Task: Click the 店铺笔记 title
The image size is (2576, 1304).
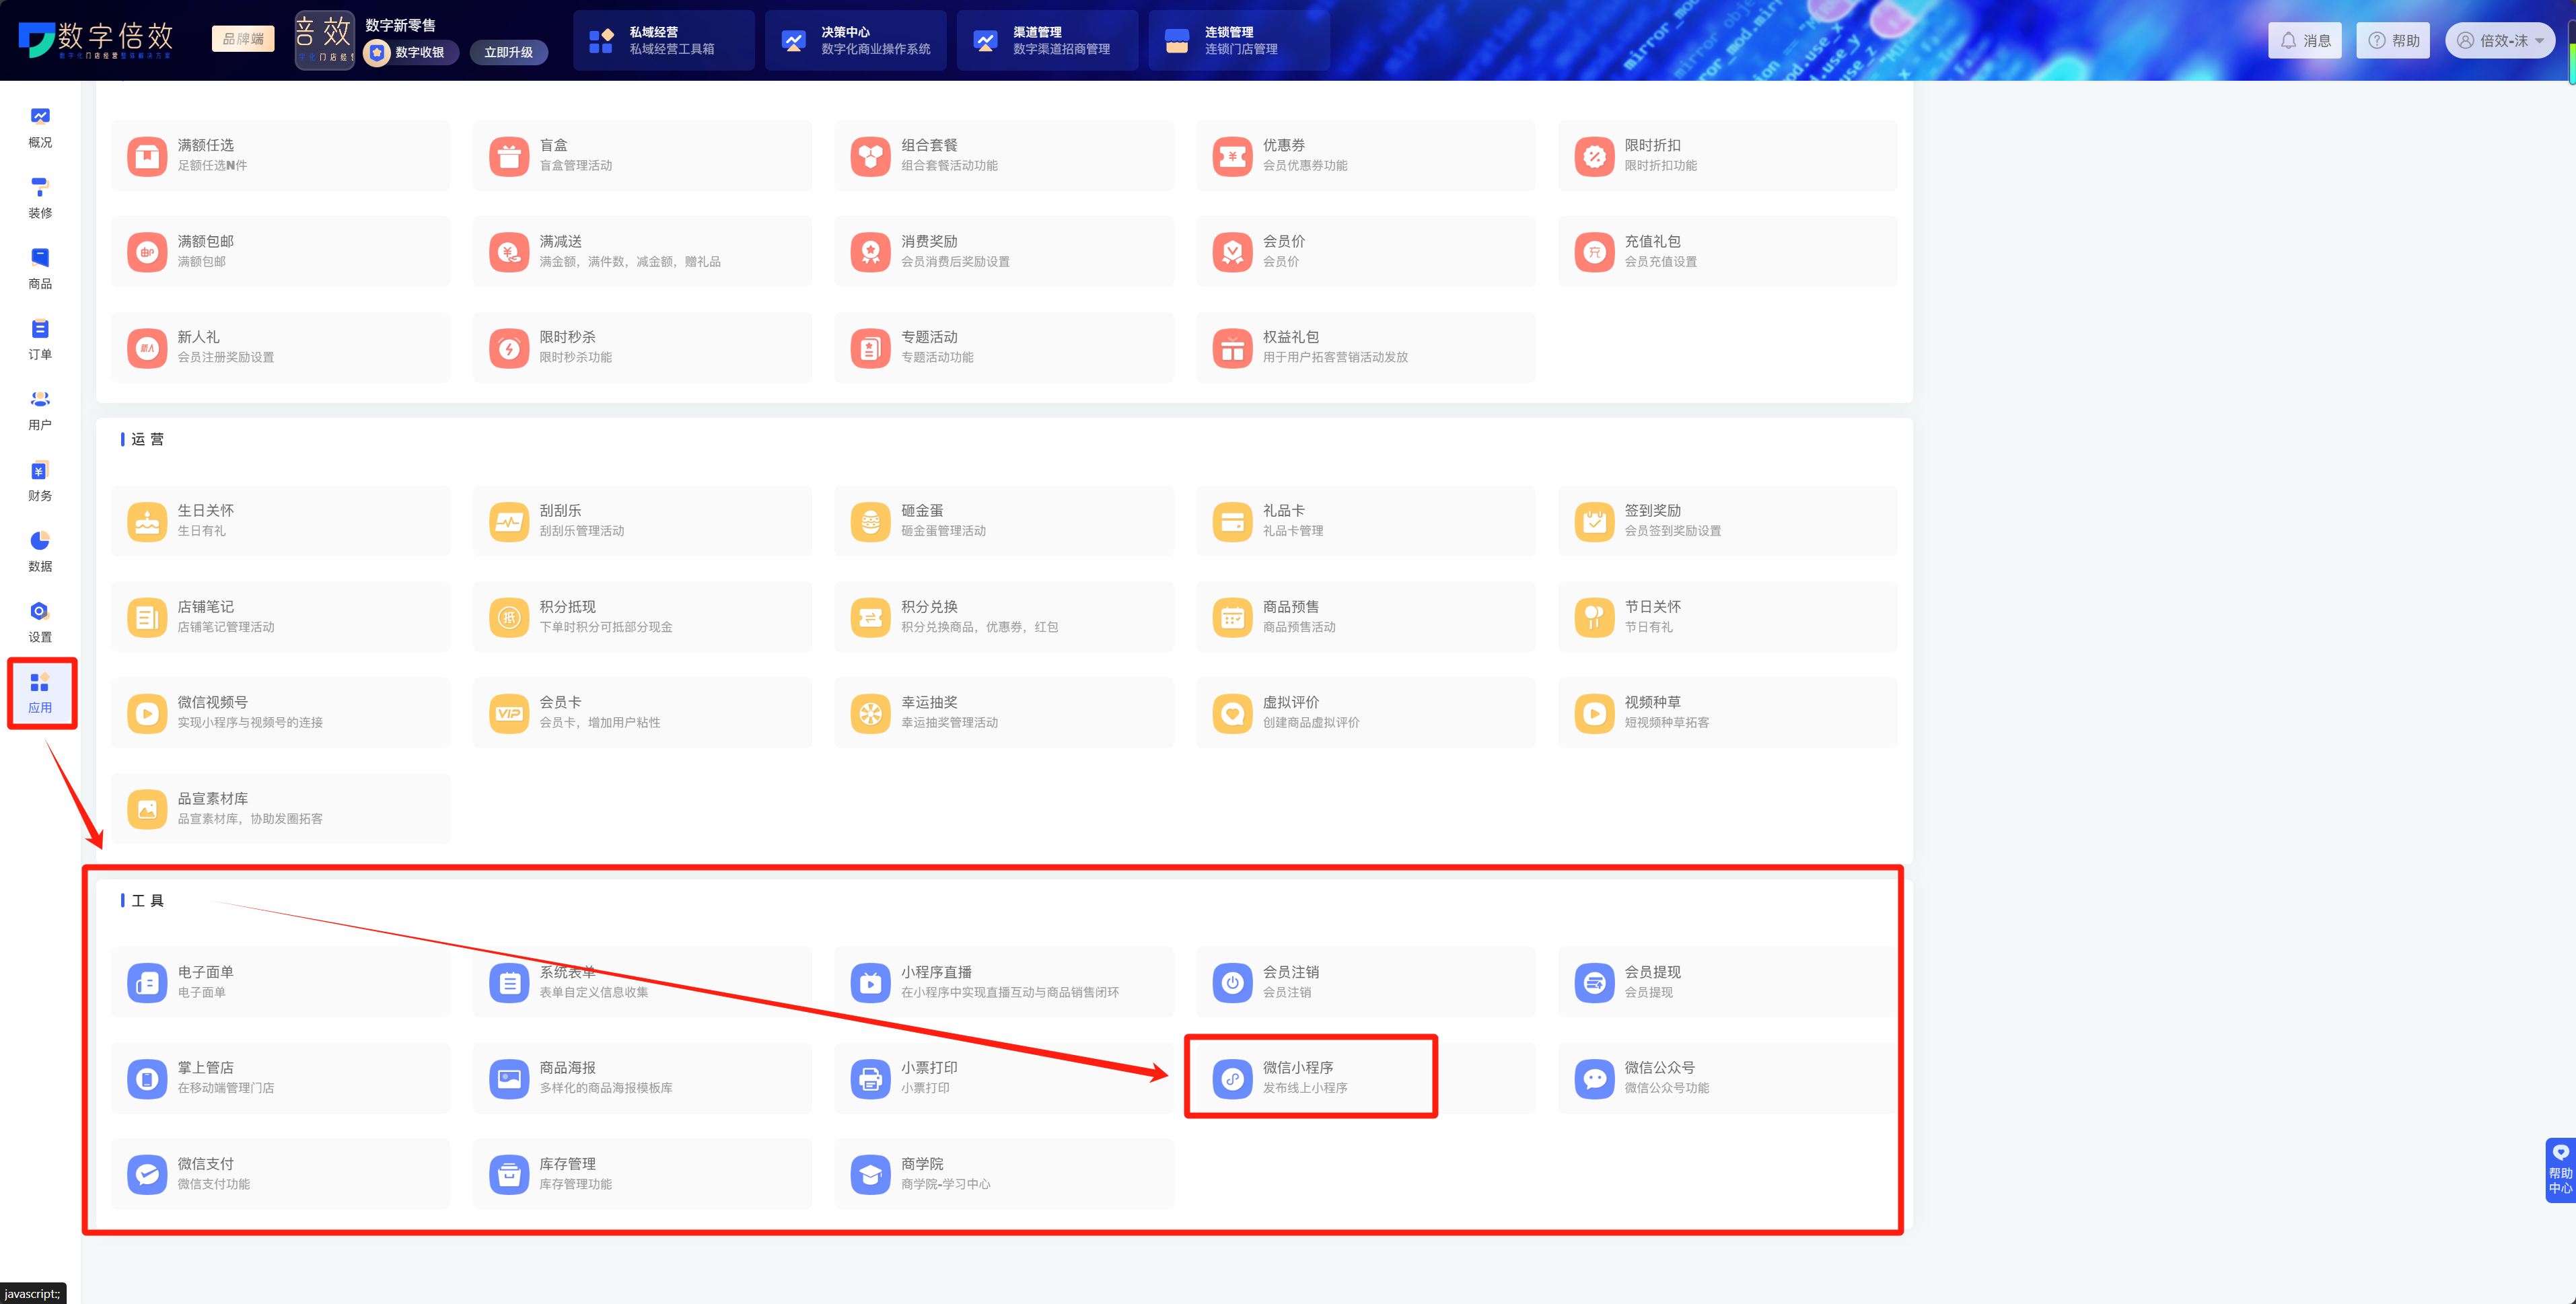Action: pyautogui.click(x=206, y=606)
